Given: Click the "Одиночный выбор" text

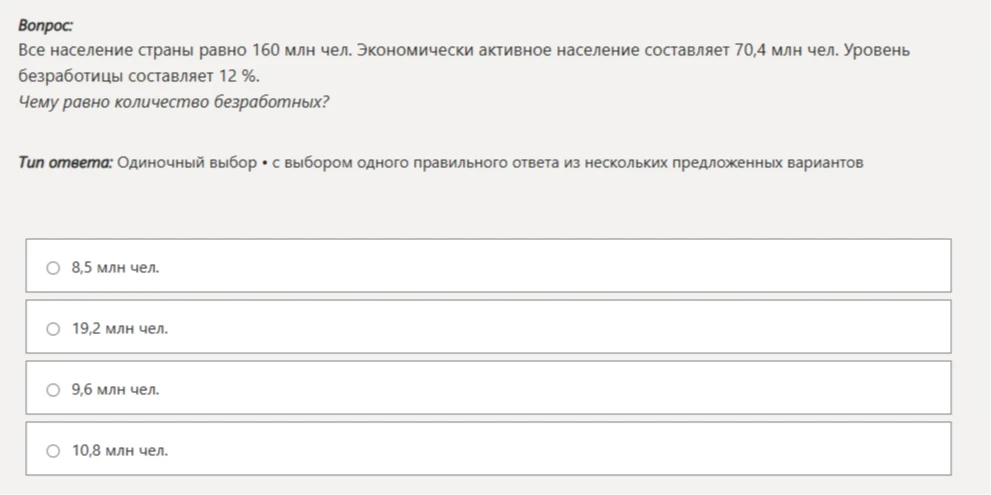Looking at the screenshot, I should 187,163.
